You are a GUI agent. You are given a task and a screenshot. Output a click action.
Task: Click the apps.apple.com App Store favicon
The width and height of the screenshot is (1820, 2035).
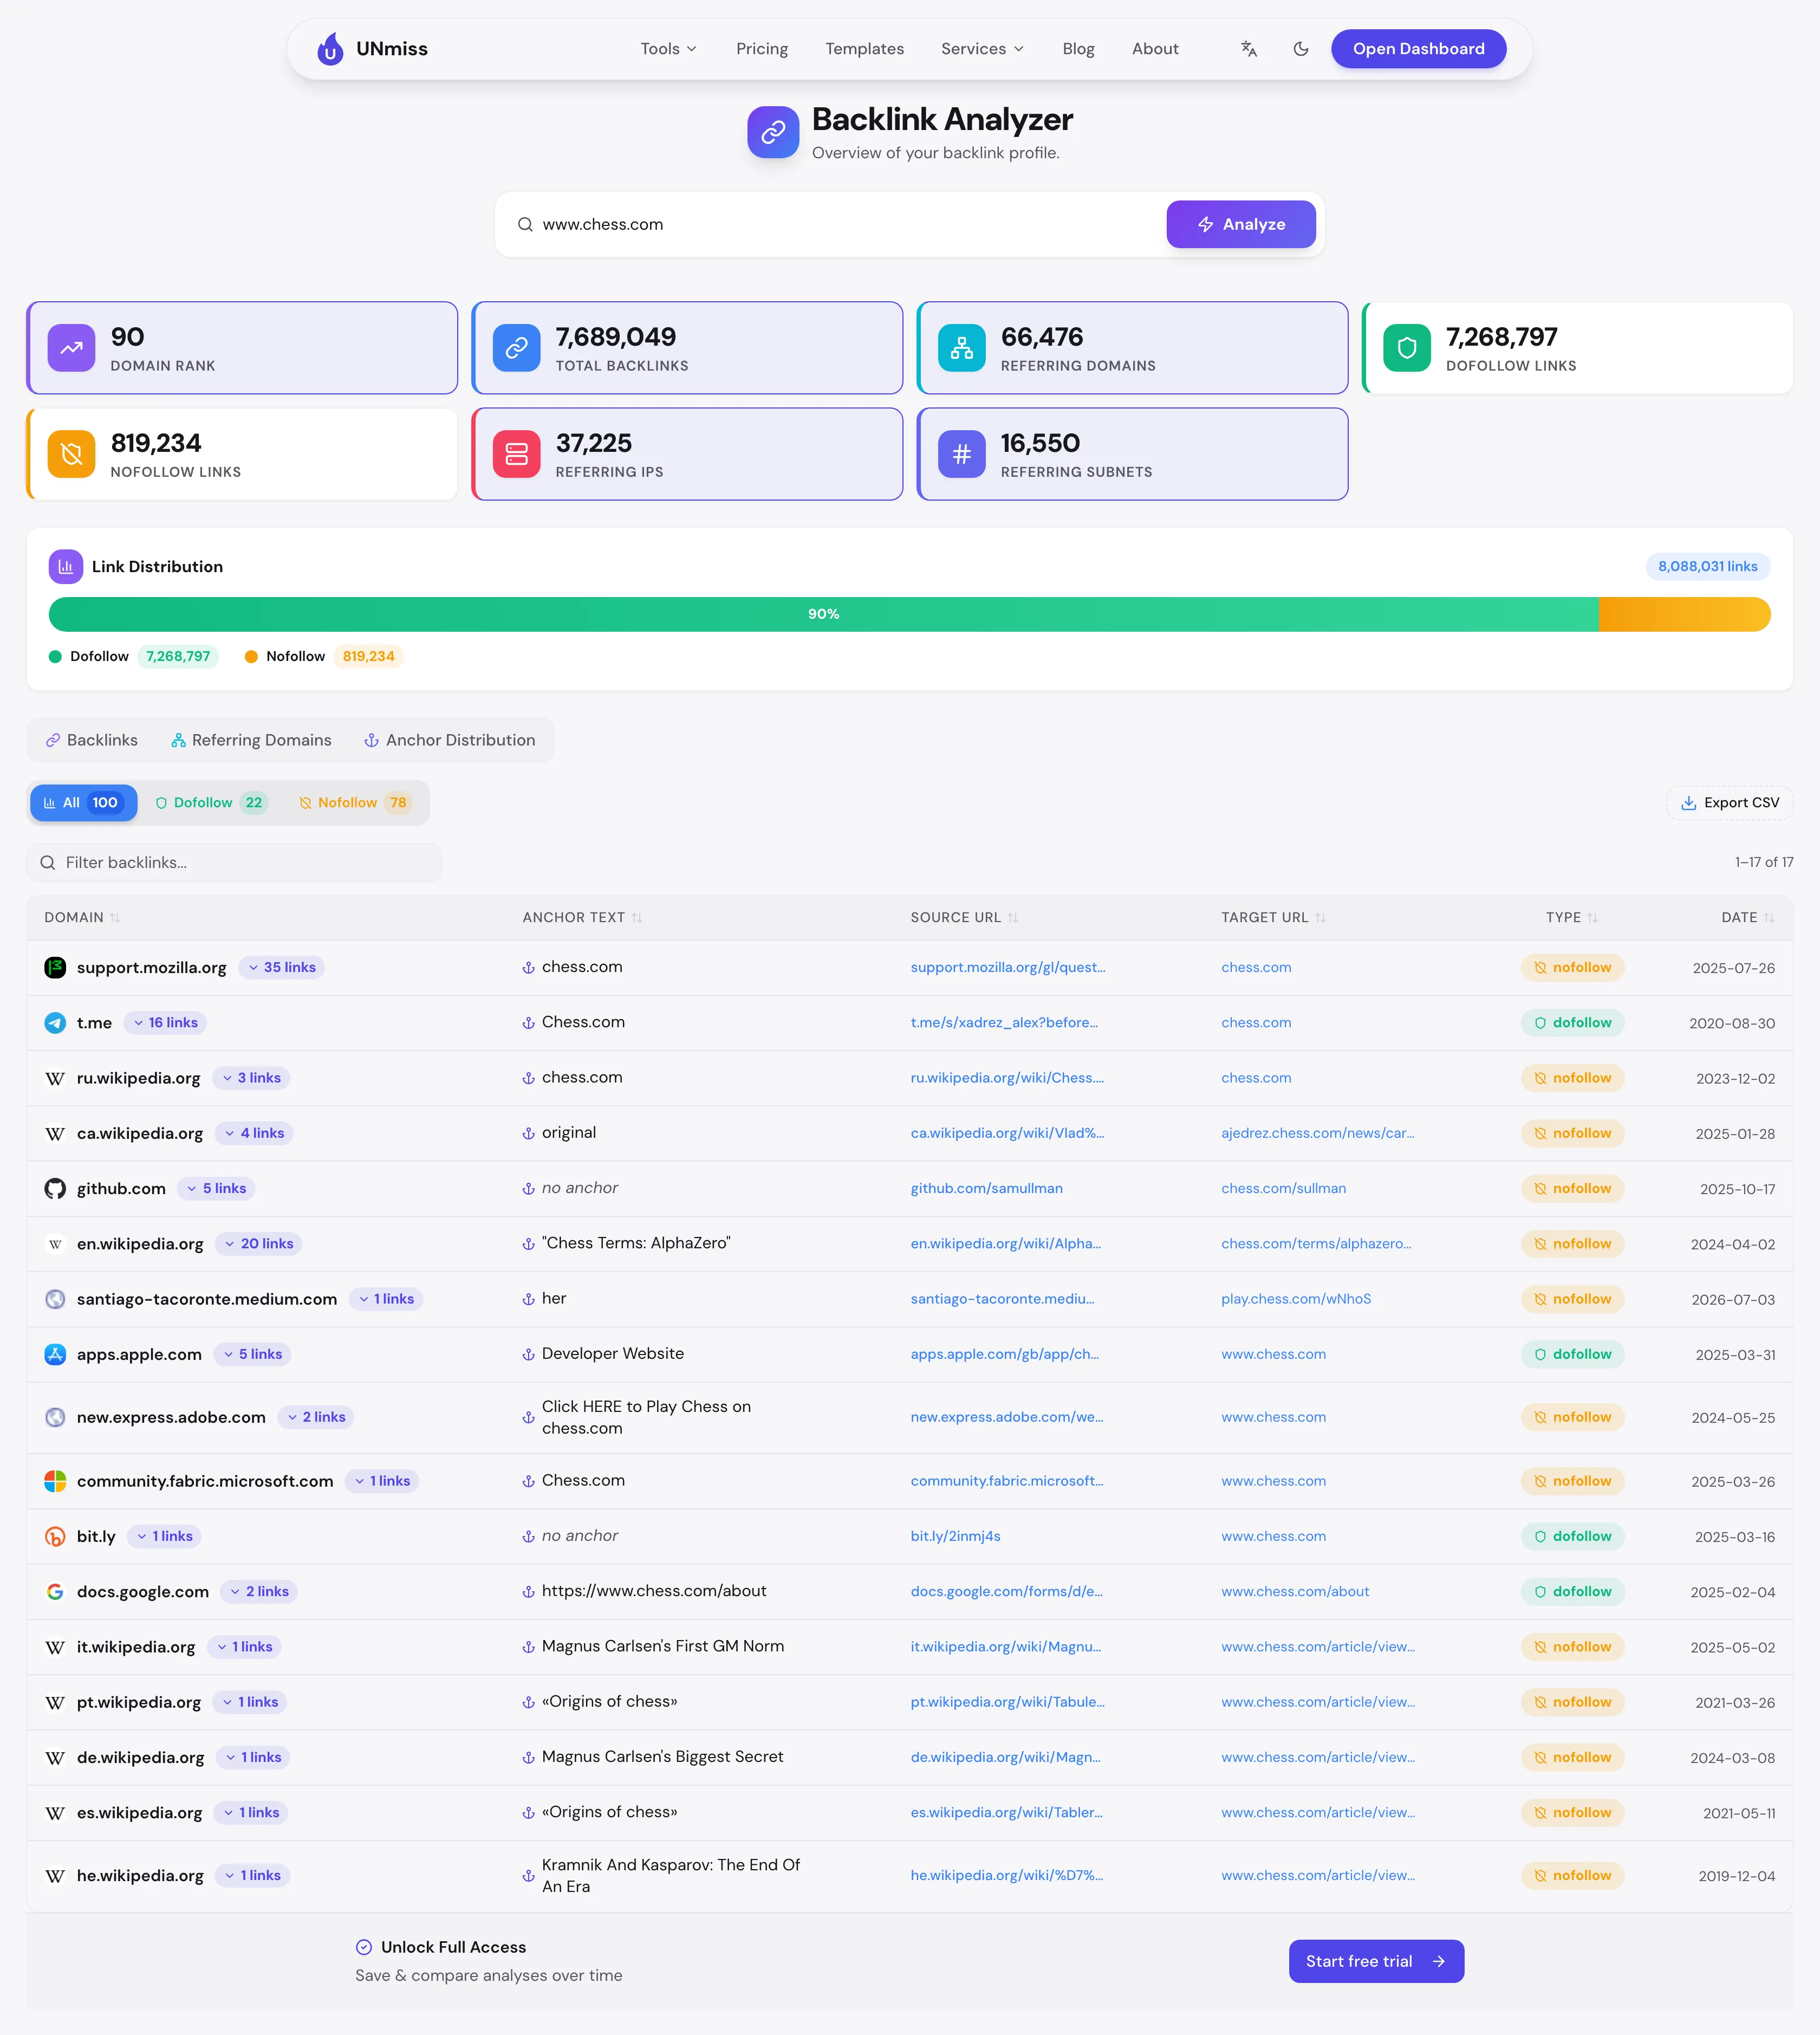pos(55,1354)
